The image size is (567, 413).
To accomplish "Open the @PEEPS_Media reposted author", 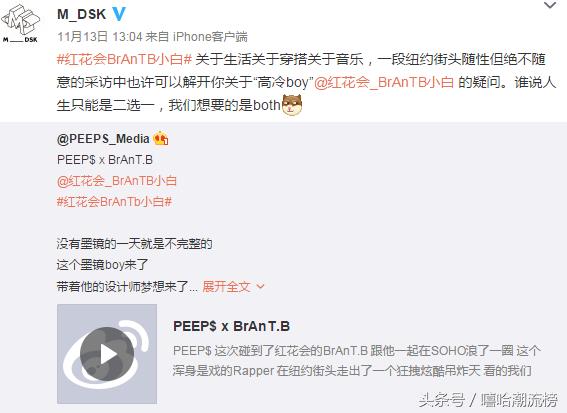I will point(103,139).
